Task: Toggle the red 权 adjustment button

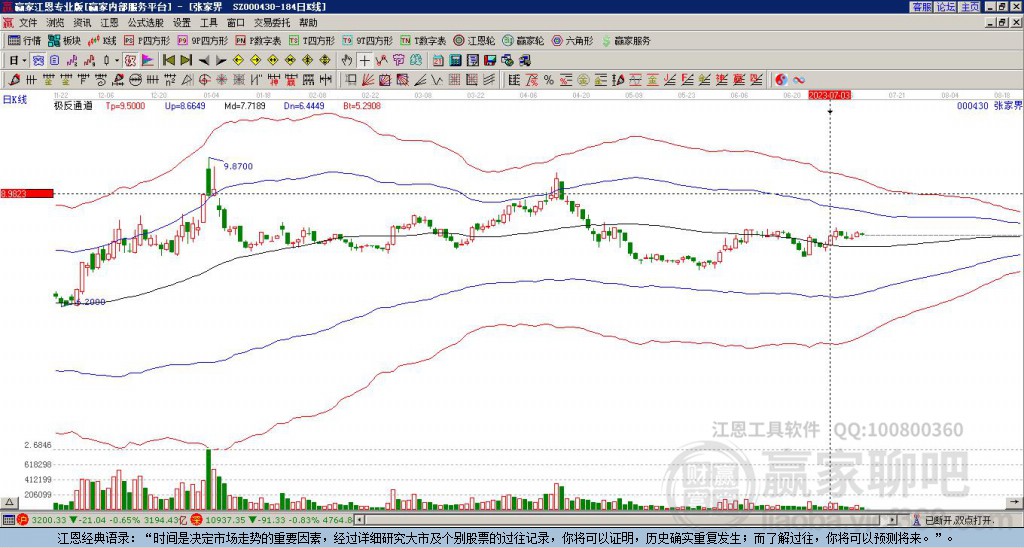Action: pos(130,61)
